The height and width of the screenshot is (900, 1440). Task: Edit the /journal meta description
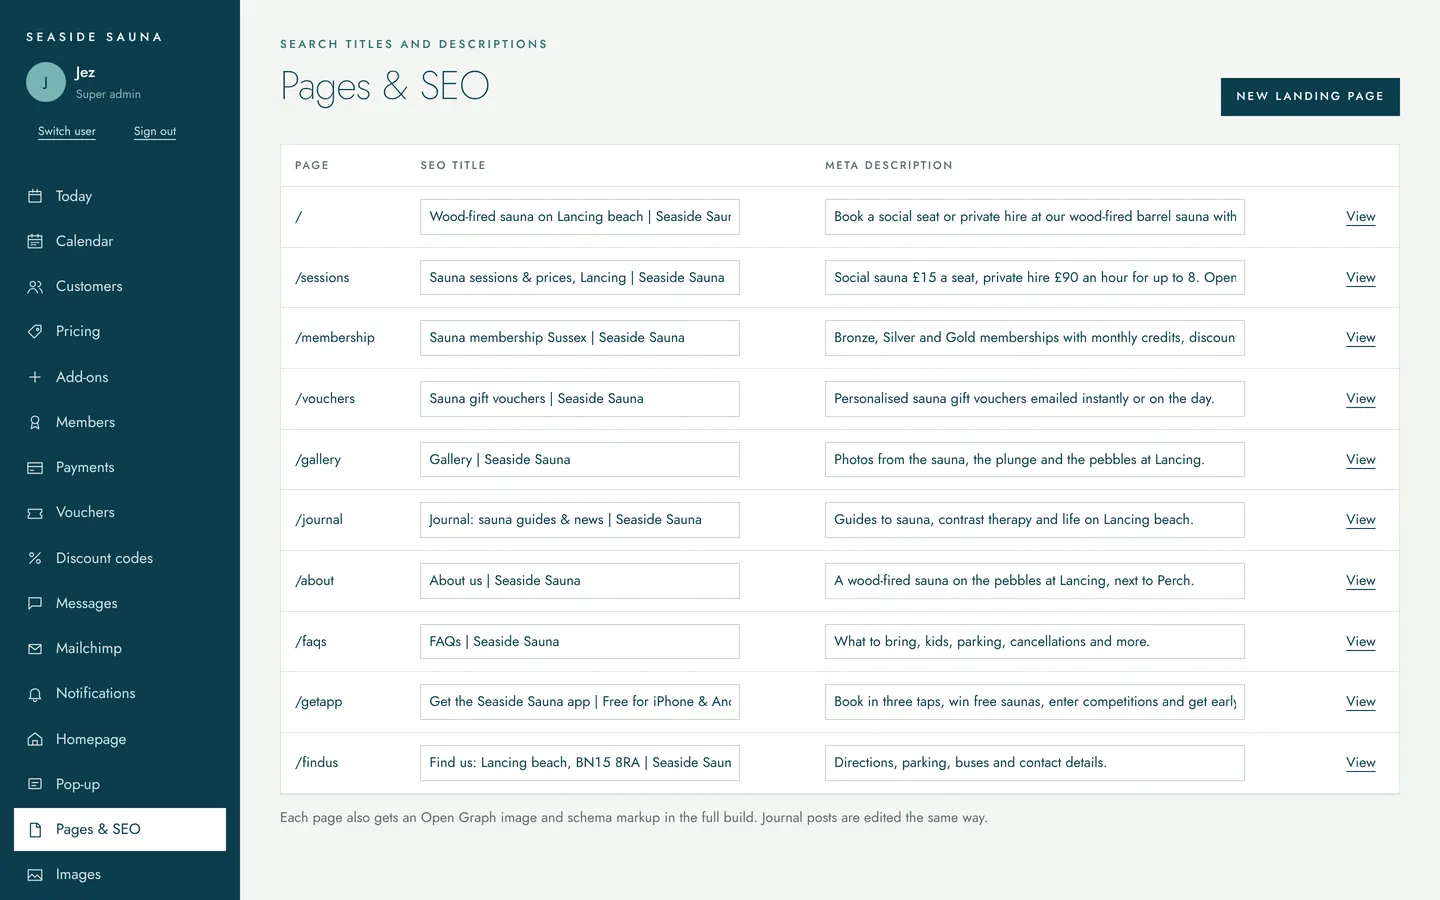point(1035,520)
